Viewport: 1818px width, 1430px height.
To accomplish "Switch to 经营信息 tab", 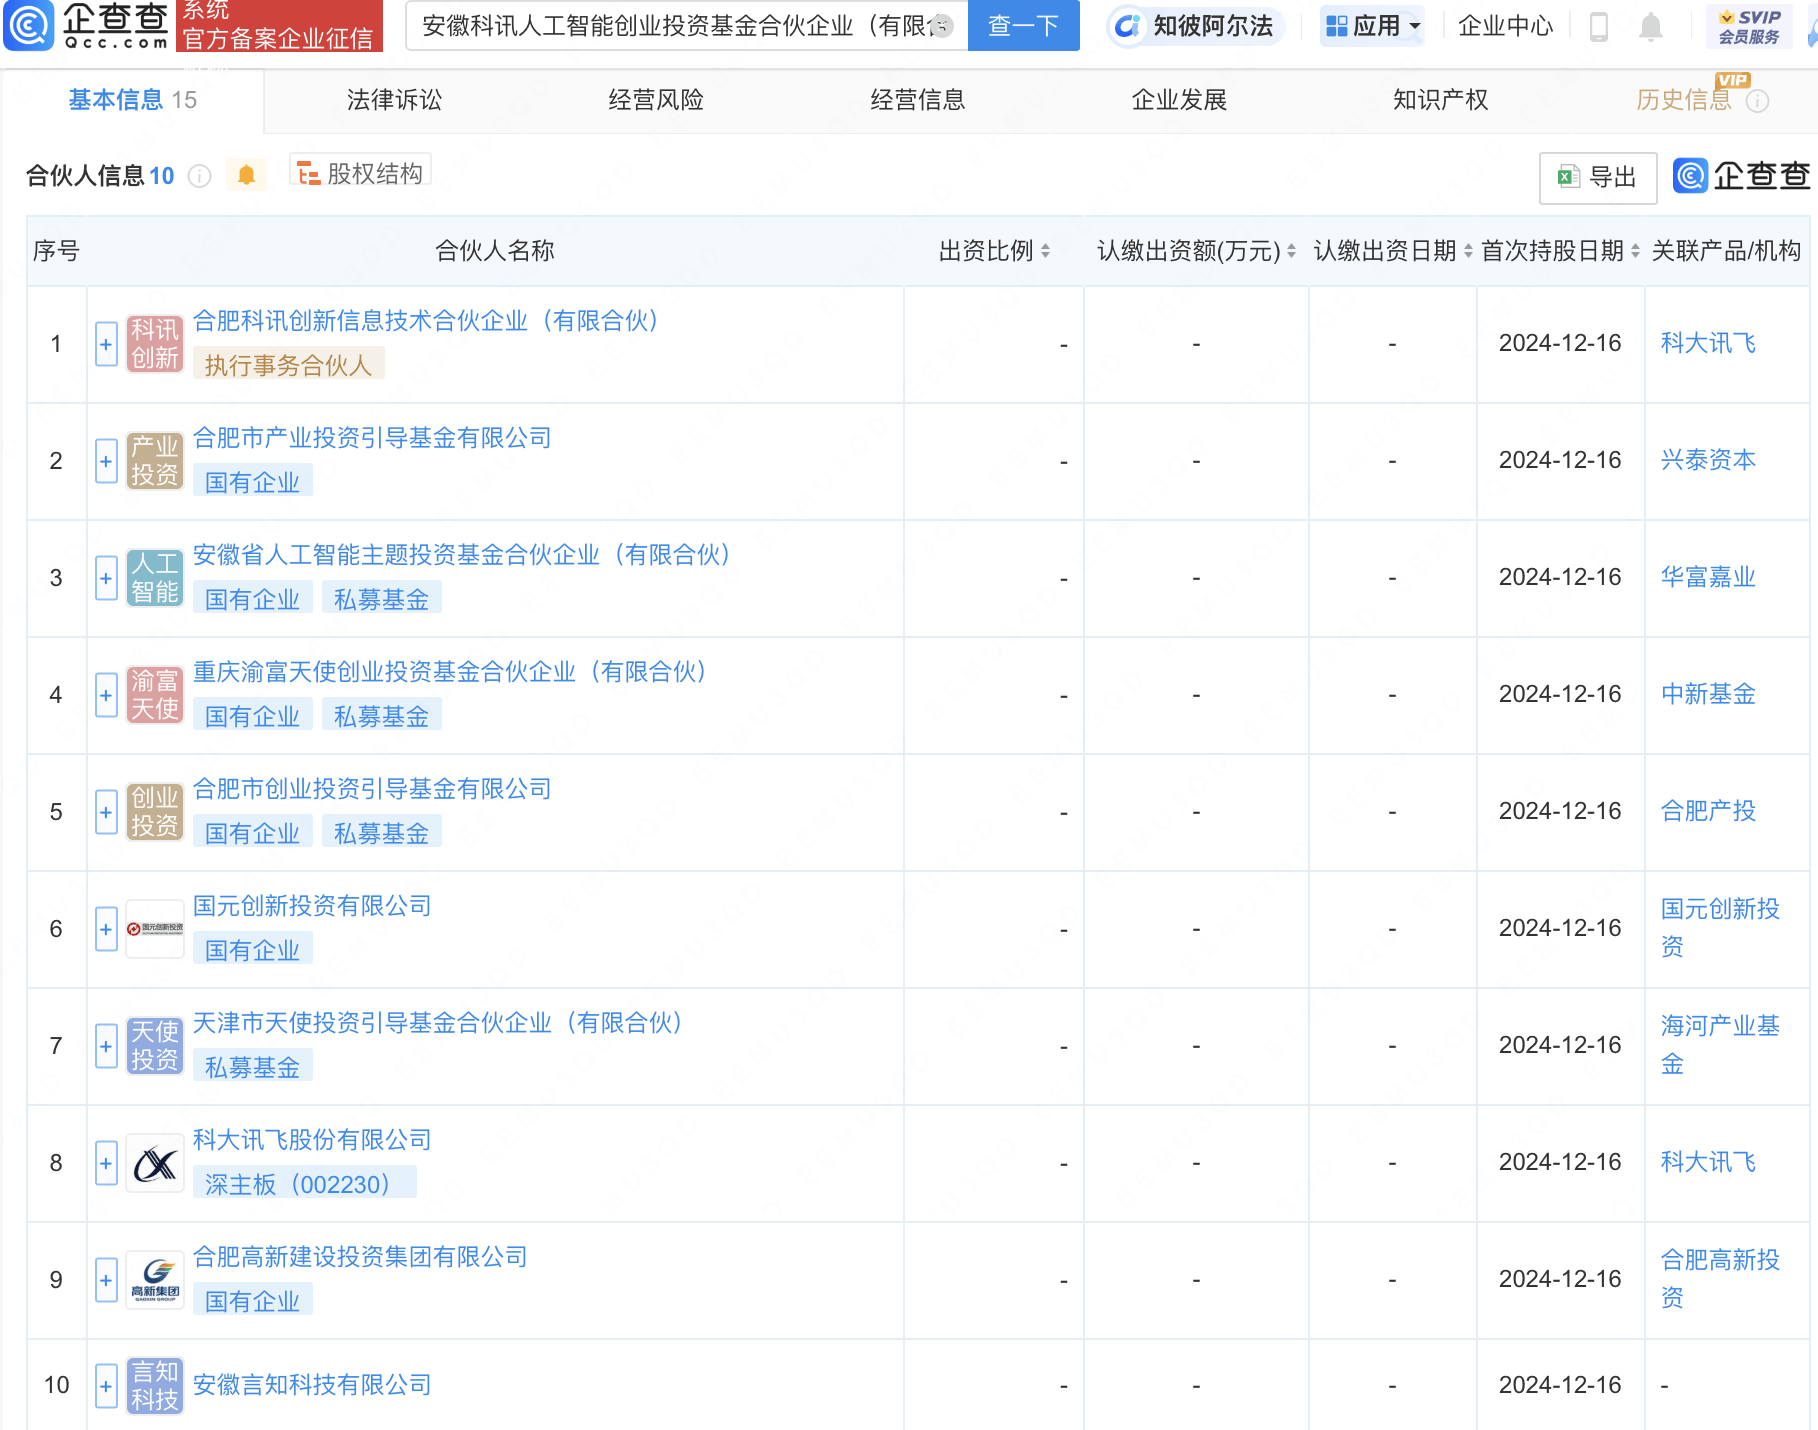I will point(918,100).
